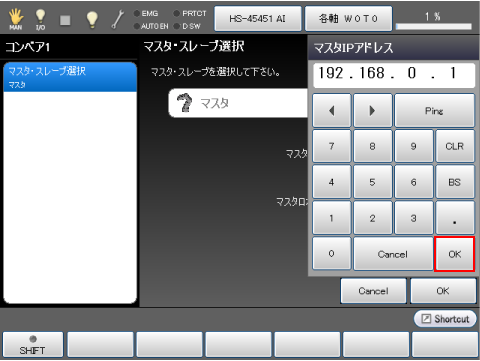Viewport: 480px width, 361px height.
Task: Open the 各軸 W0 T0 selector
Action: 348,19
